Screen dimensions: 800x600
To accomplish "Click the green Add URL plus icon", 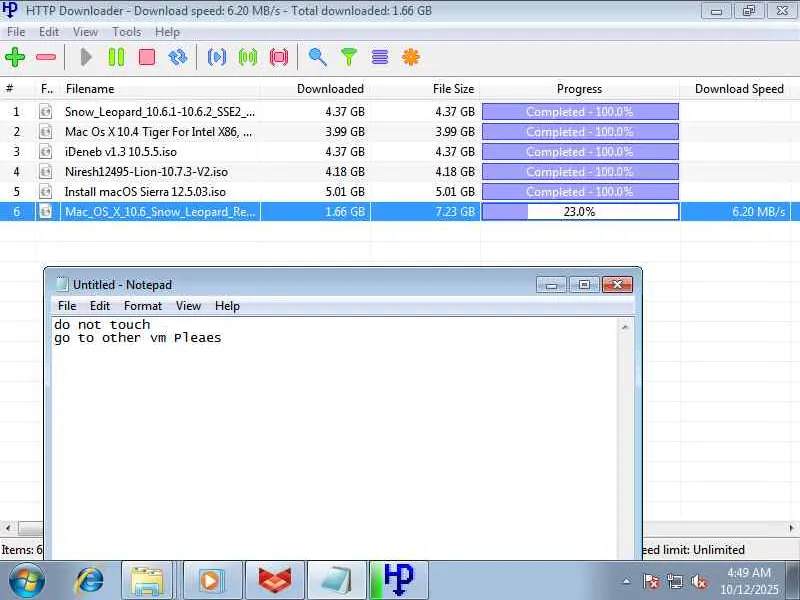I will coord(15,57).
